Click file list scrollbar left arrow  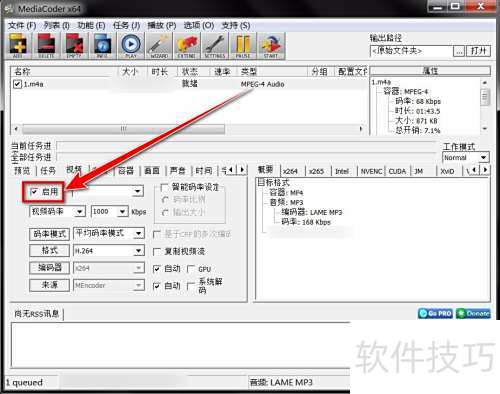16,129
